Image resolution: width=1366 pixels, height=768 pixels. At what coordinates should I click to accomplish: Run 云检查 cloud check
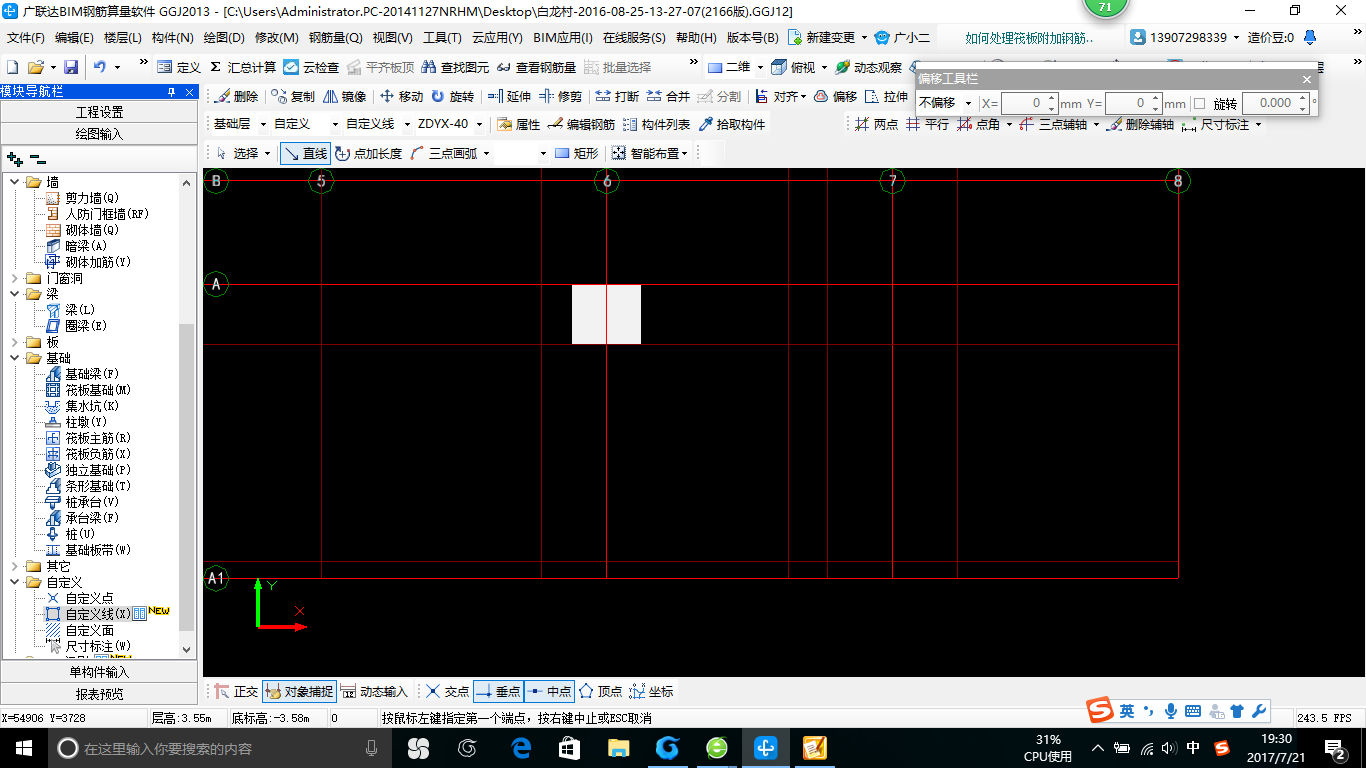[311, 67]
